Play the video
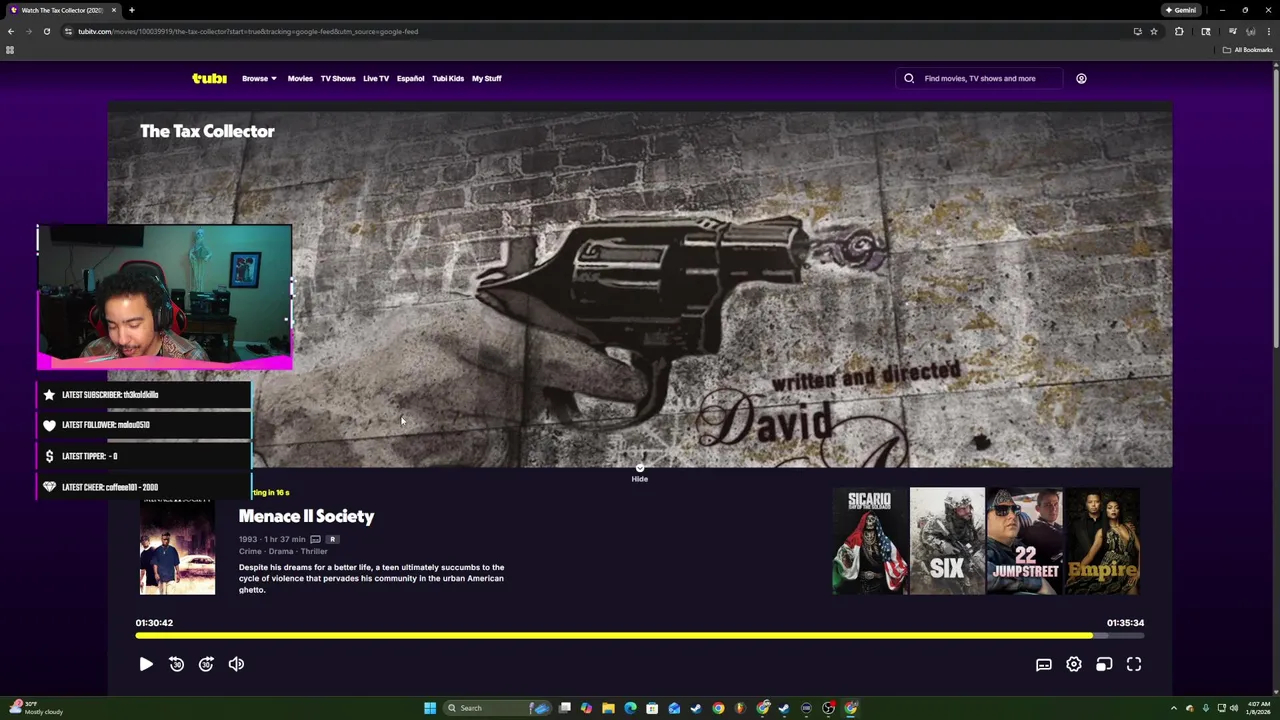The width and height of the screenshot is (1280, 720). [146, 664]
